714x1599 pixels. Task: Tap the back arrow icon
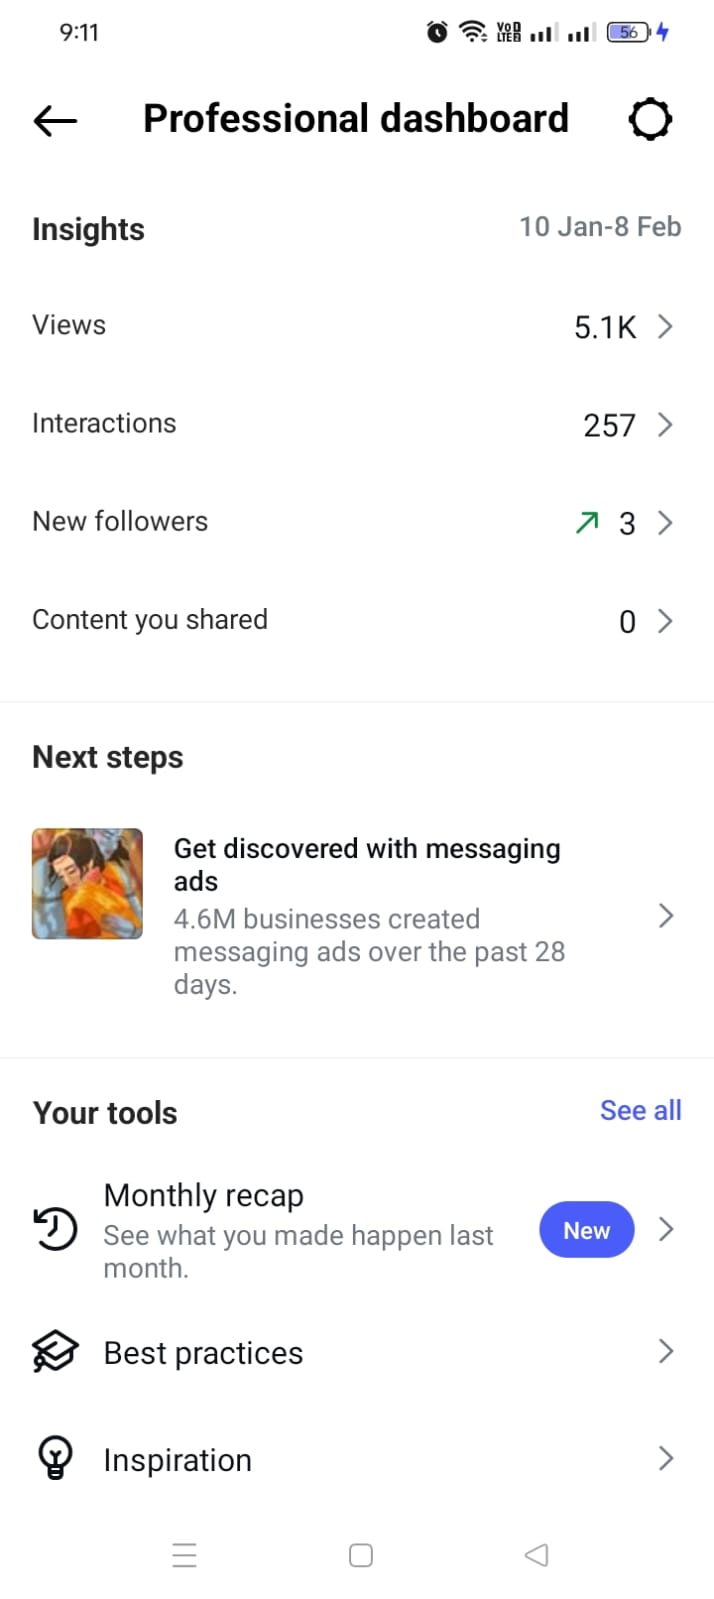pos(55,121)
